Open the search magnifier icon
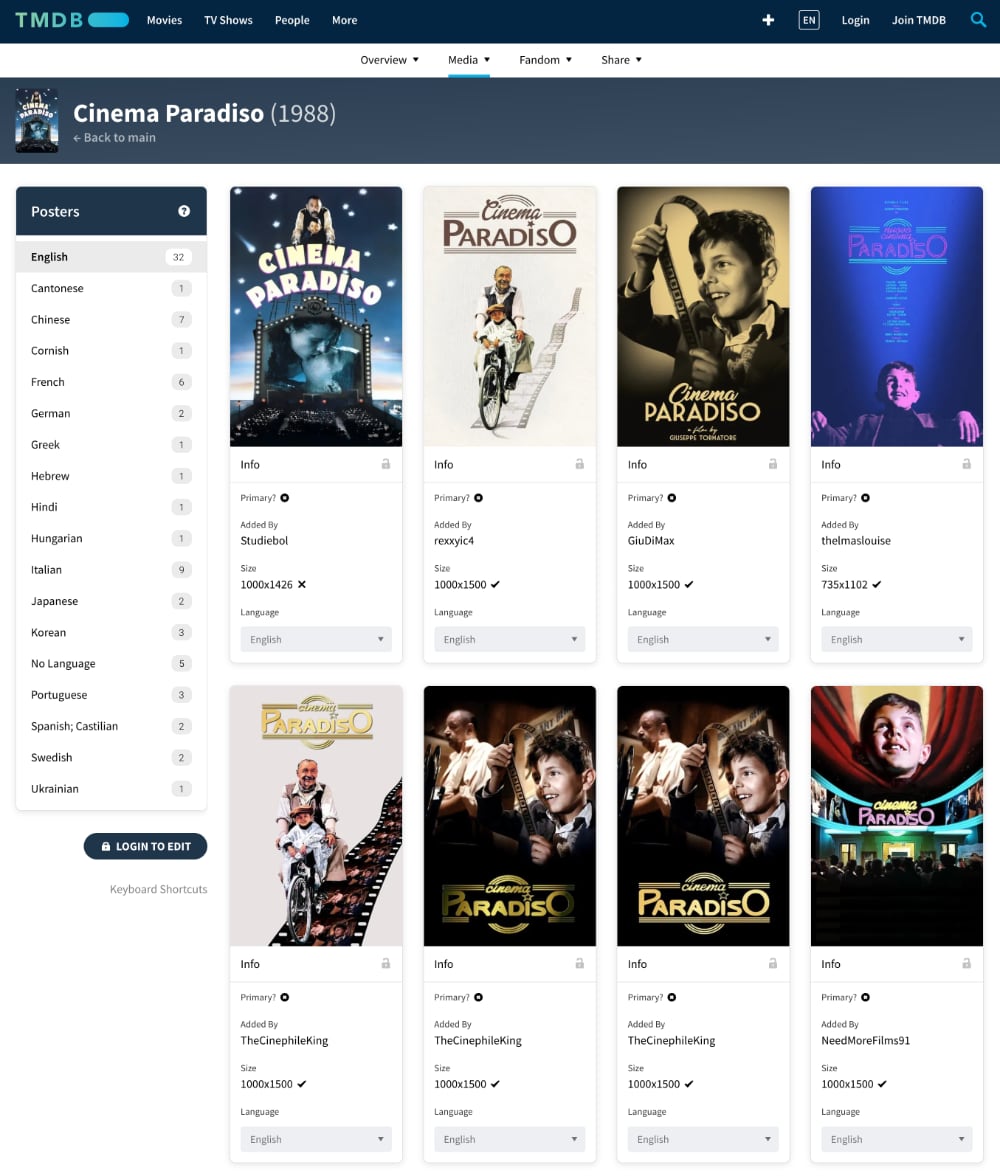Image resolution: width=1000 pixels, height=1176 pixels. [x=978, y=20]
